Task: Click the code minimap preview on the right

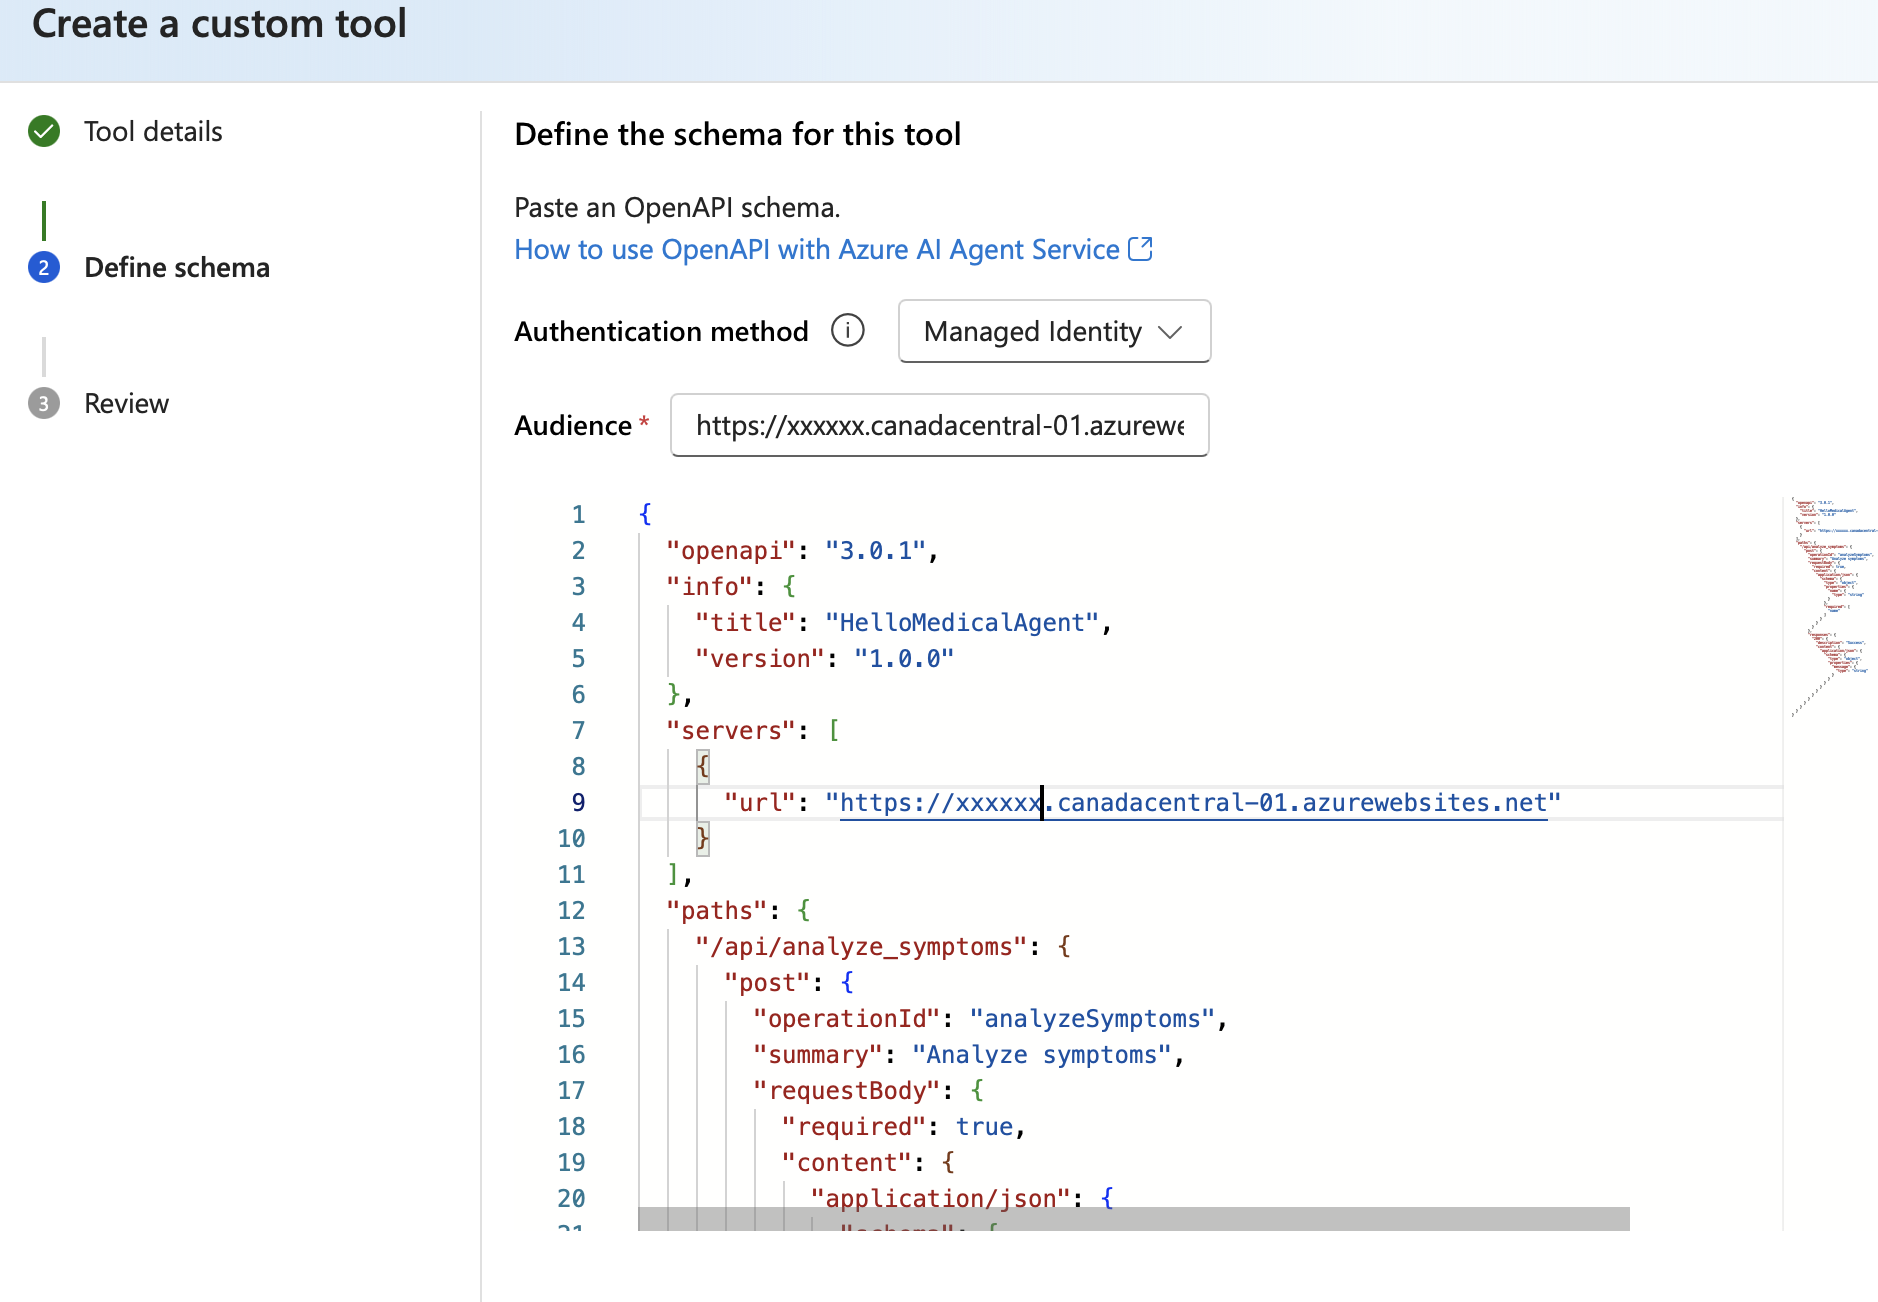Action: (x=1832, y=605)
